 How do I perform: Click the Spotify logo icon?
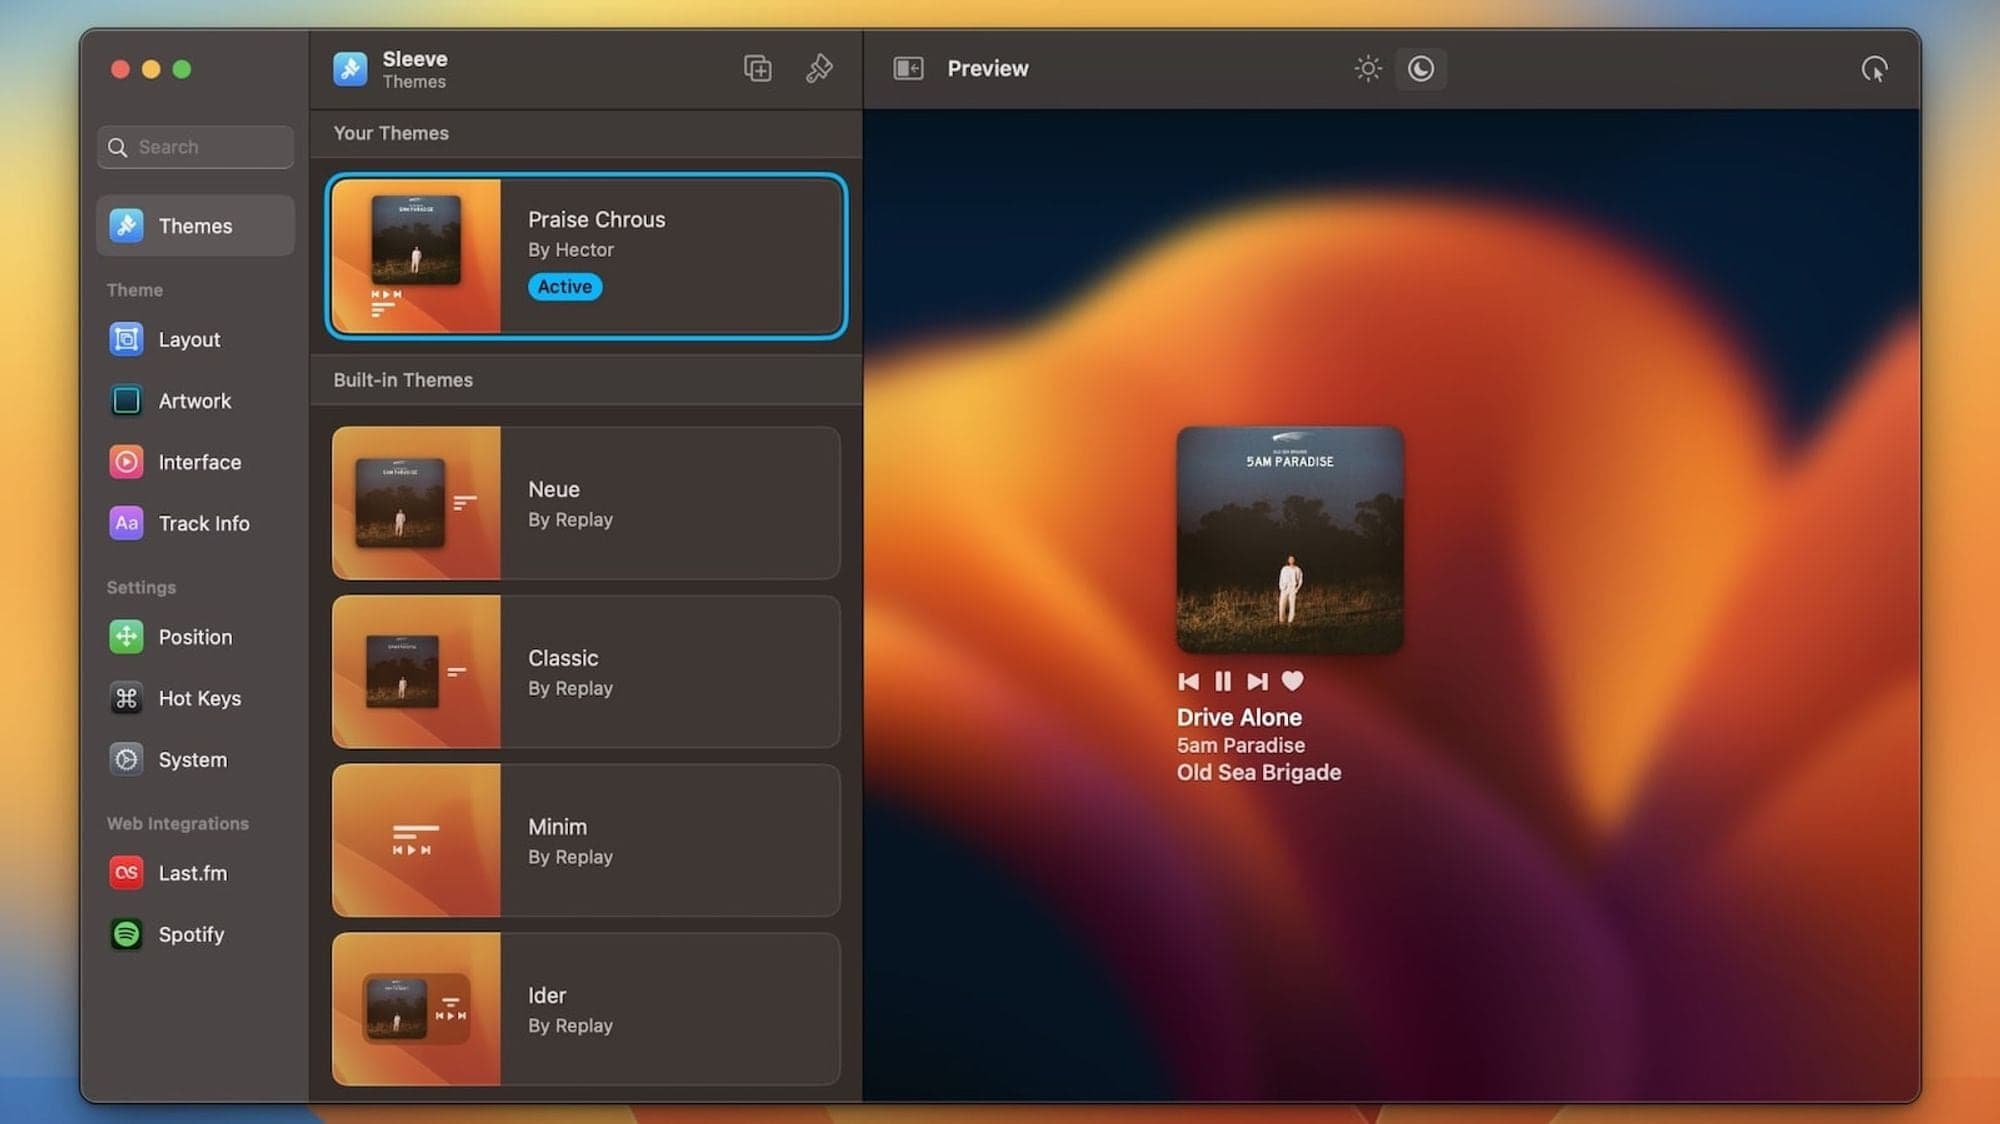coord(126,934)
